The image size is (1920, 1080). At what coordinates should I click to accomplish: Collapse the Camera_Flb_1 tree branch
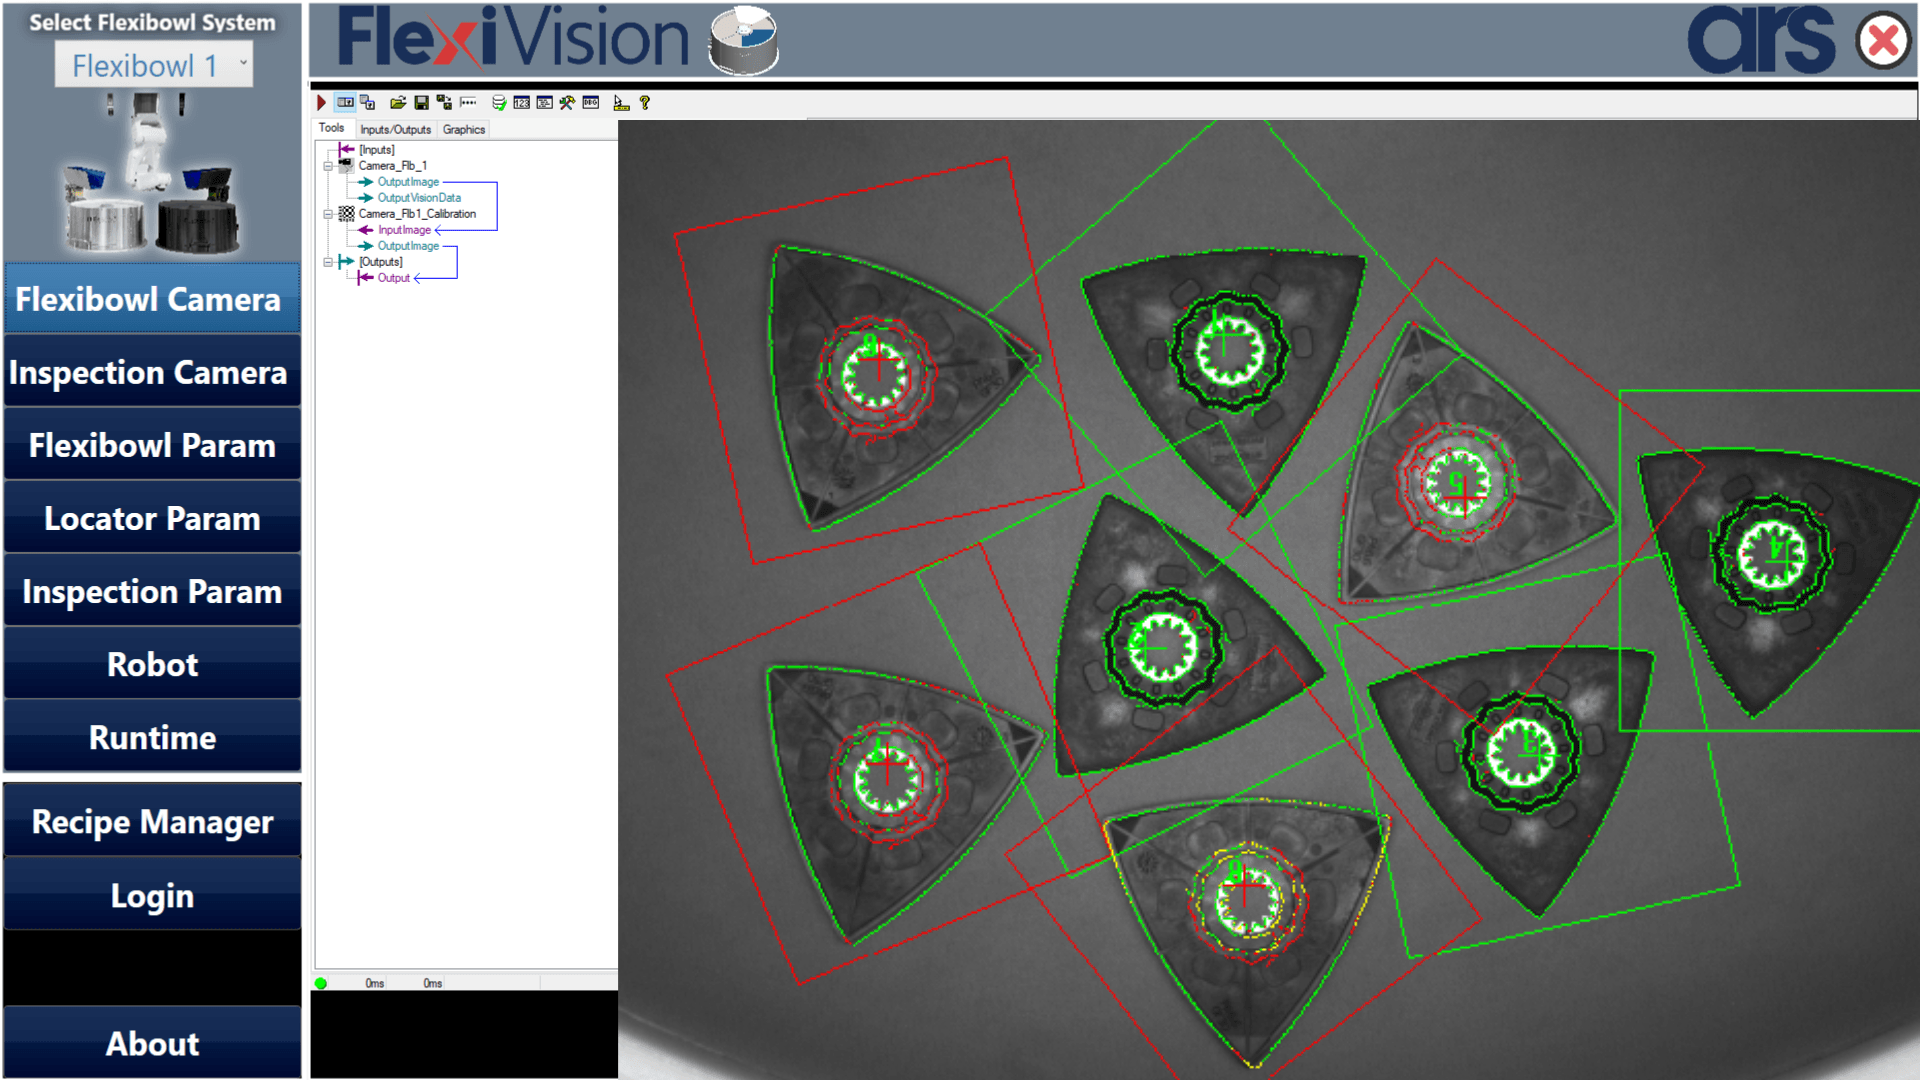pos(329,165)
